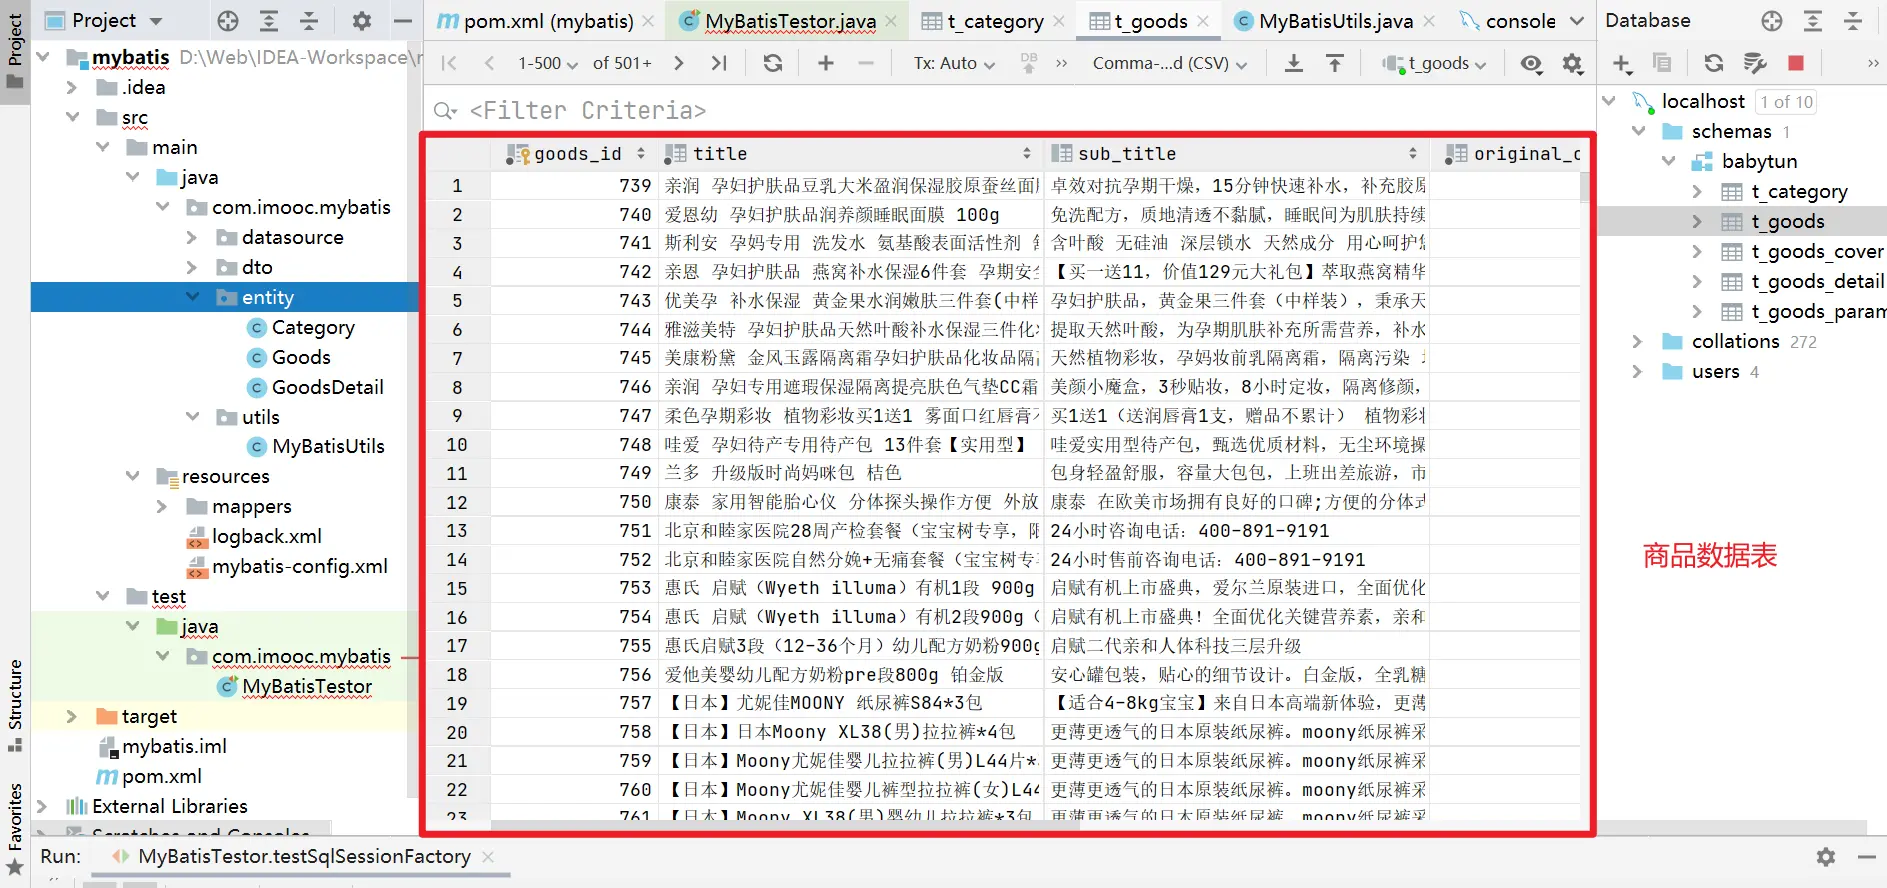Viewport: 1887px width, 888px height.
Task: Click the import data upload icon
Action: tap(1335, 63)
